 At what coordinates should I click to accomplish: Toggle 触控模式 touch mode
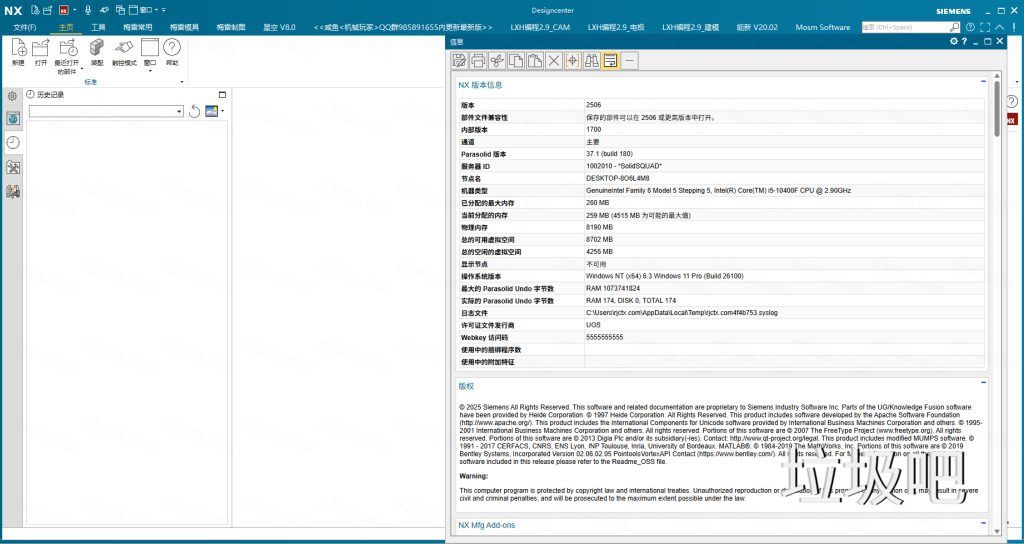click(x=124, y=52)
